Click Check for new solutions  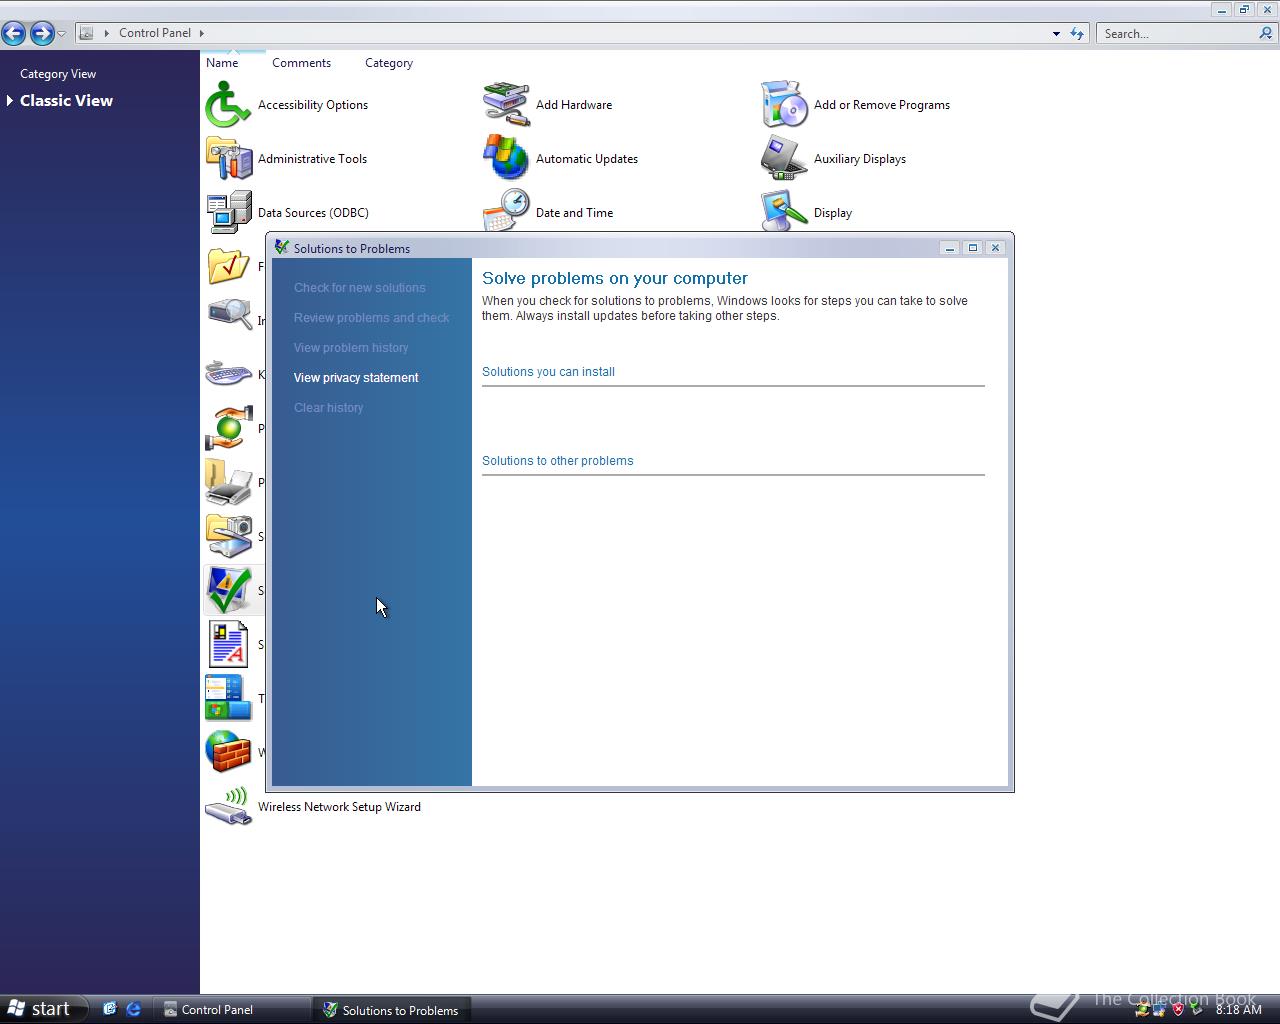pos(360,288)
